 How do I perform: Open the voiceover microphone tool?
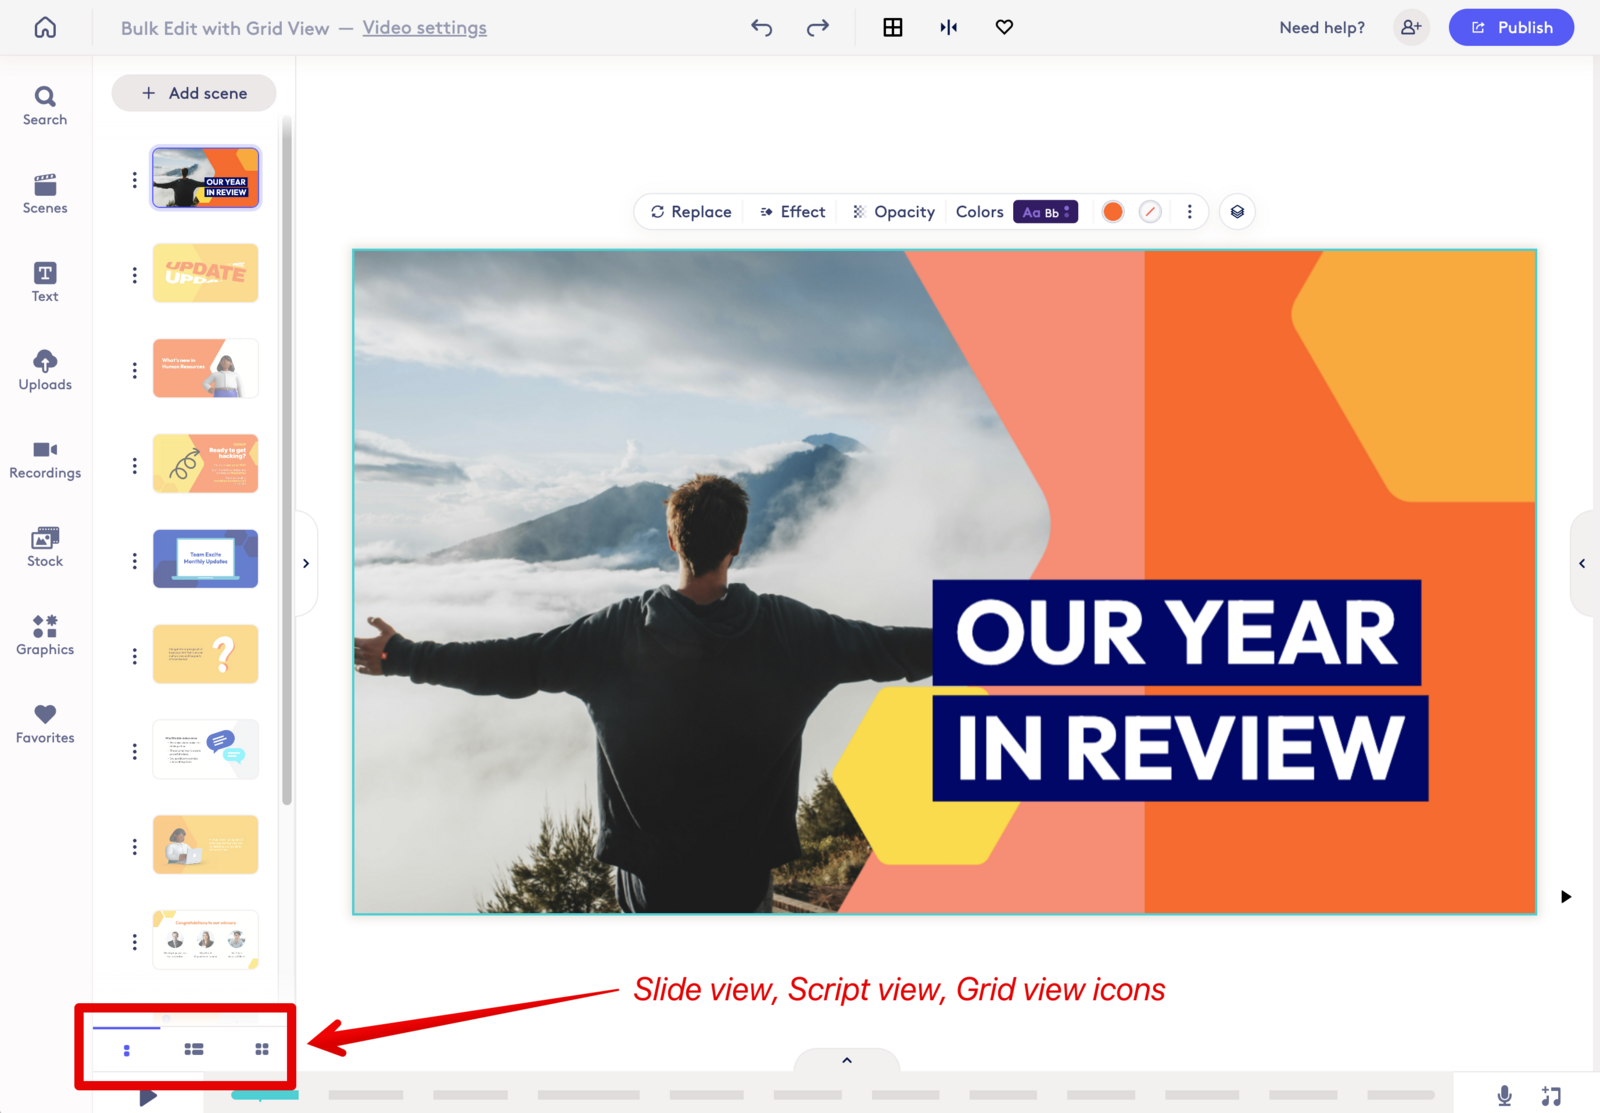point(1504,1096)
